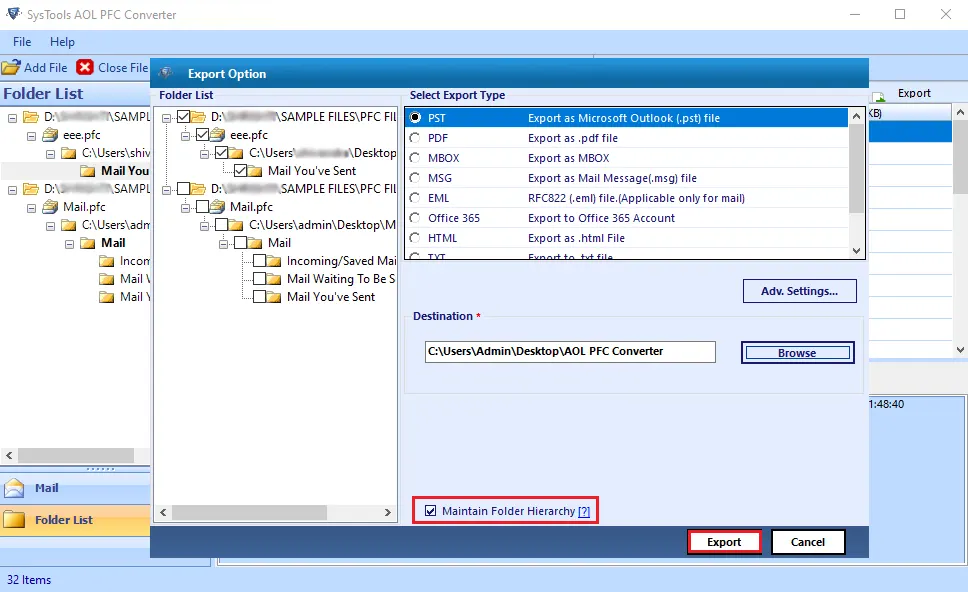Click the Add File folder icon
The width and height of the screenshot is (968, 592).
11,67
